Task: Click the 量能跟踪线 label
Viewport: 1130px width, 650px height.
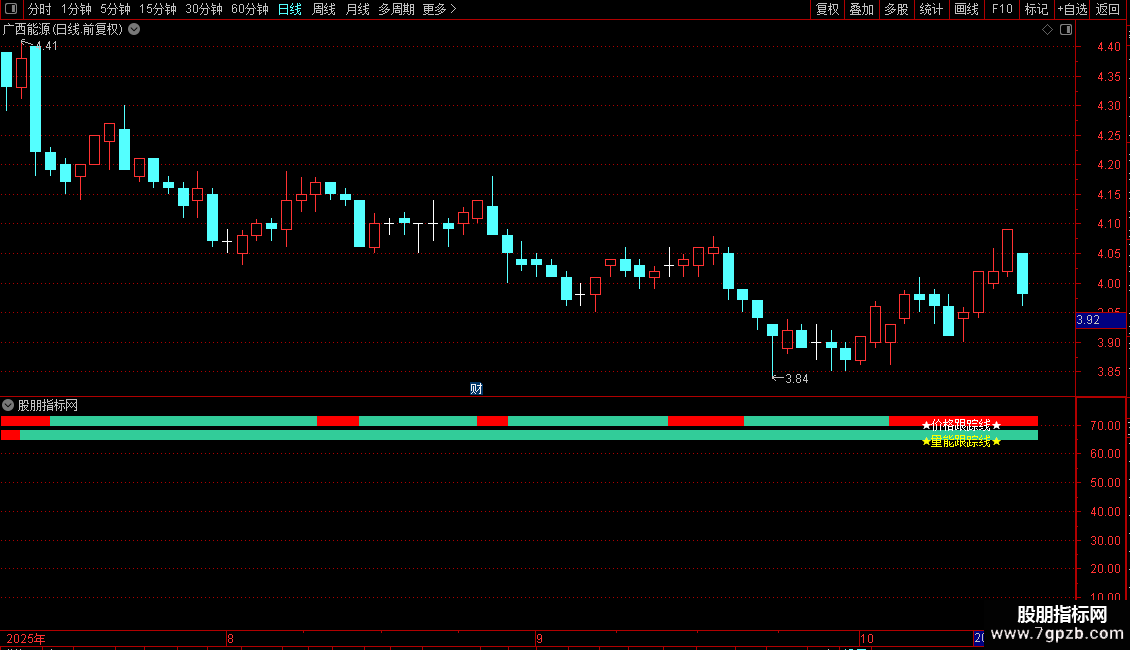Action: coord(961,441)
